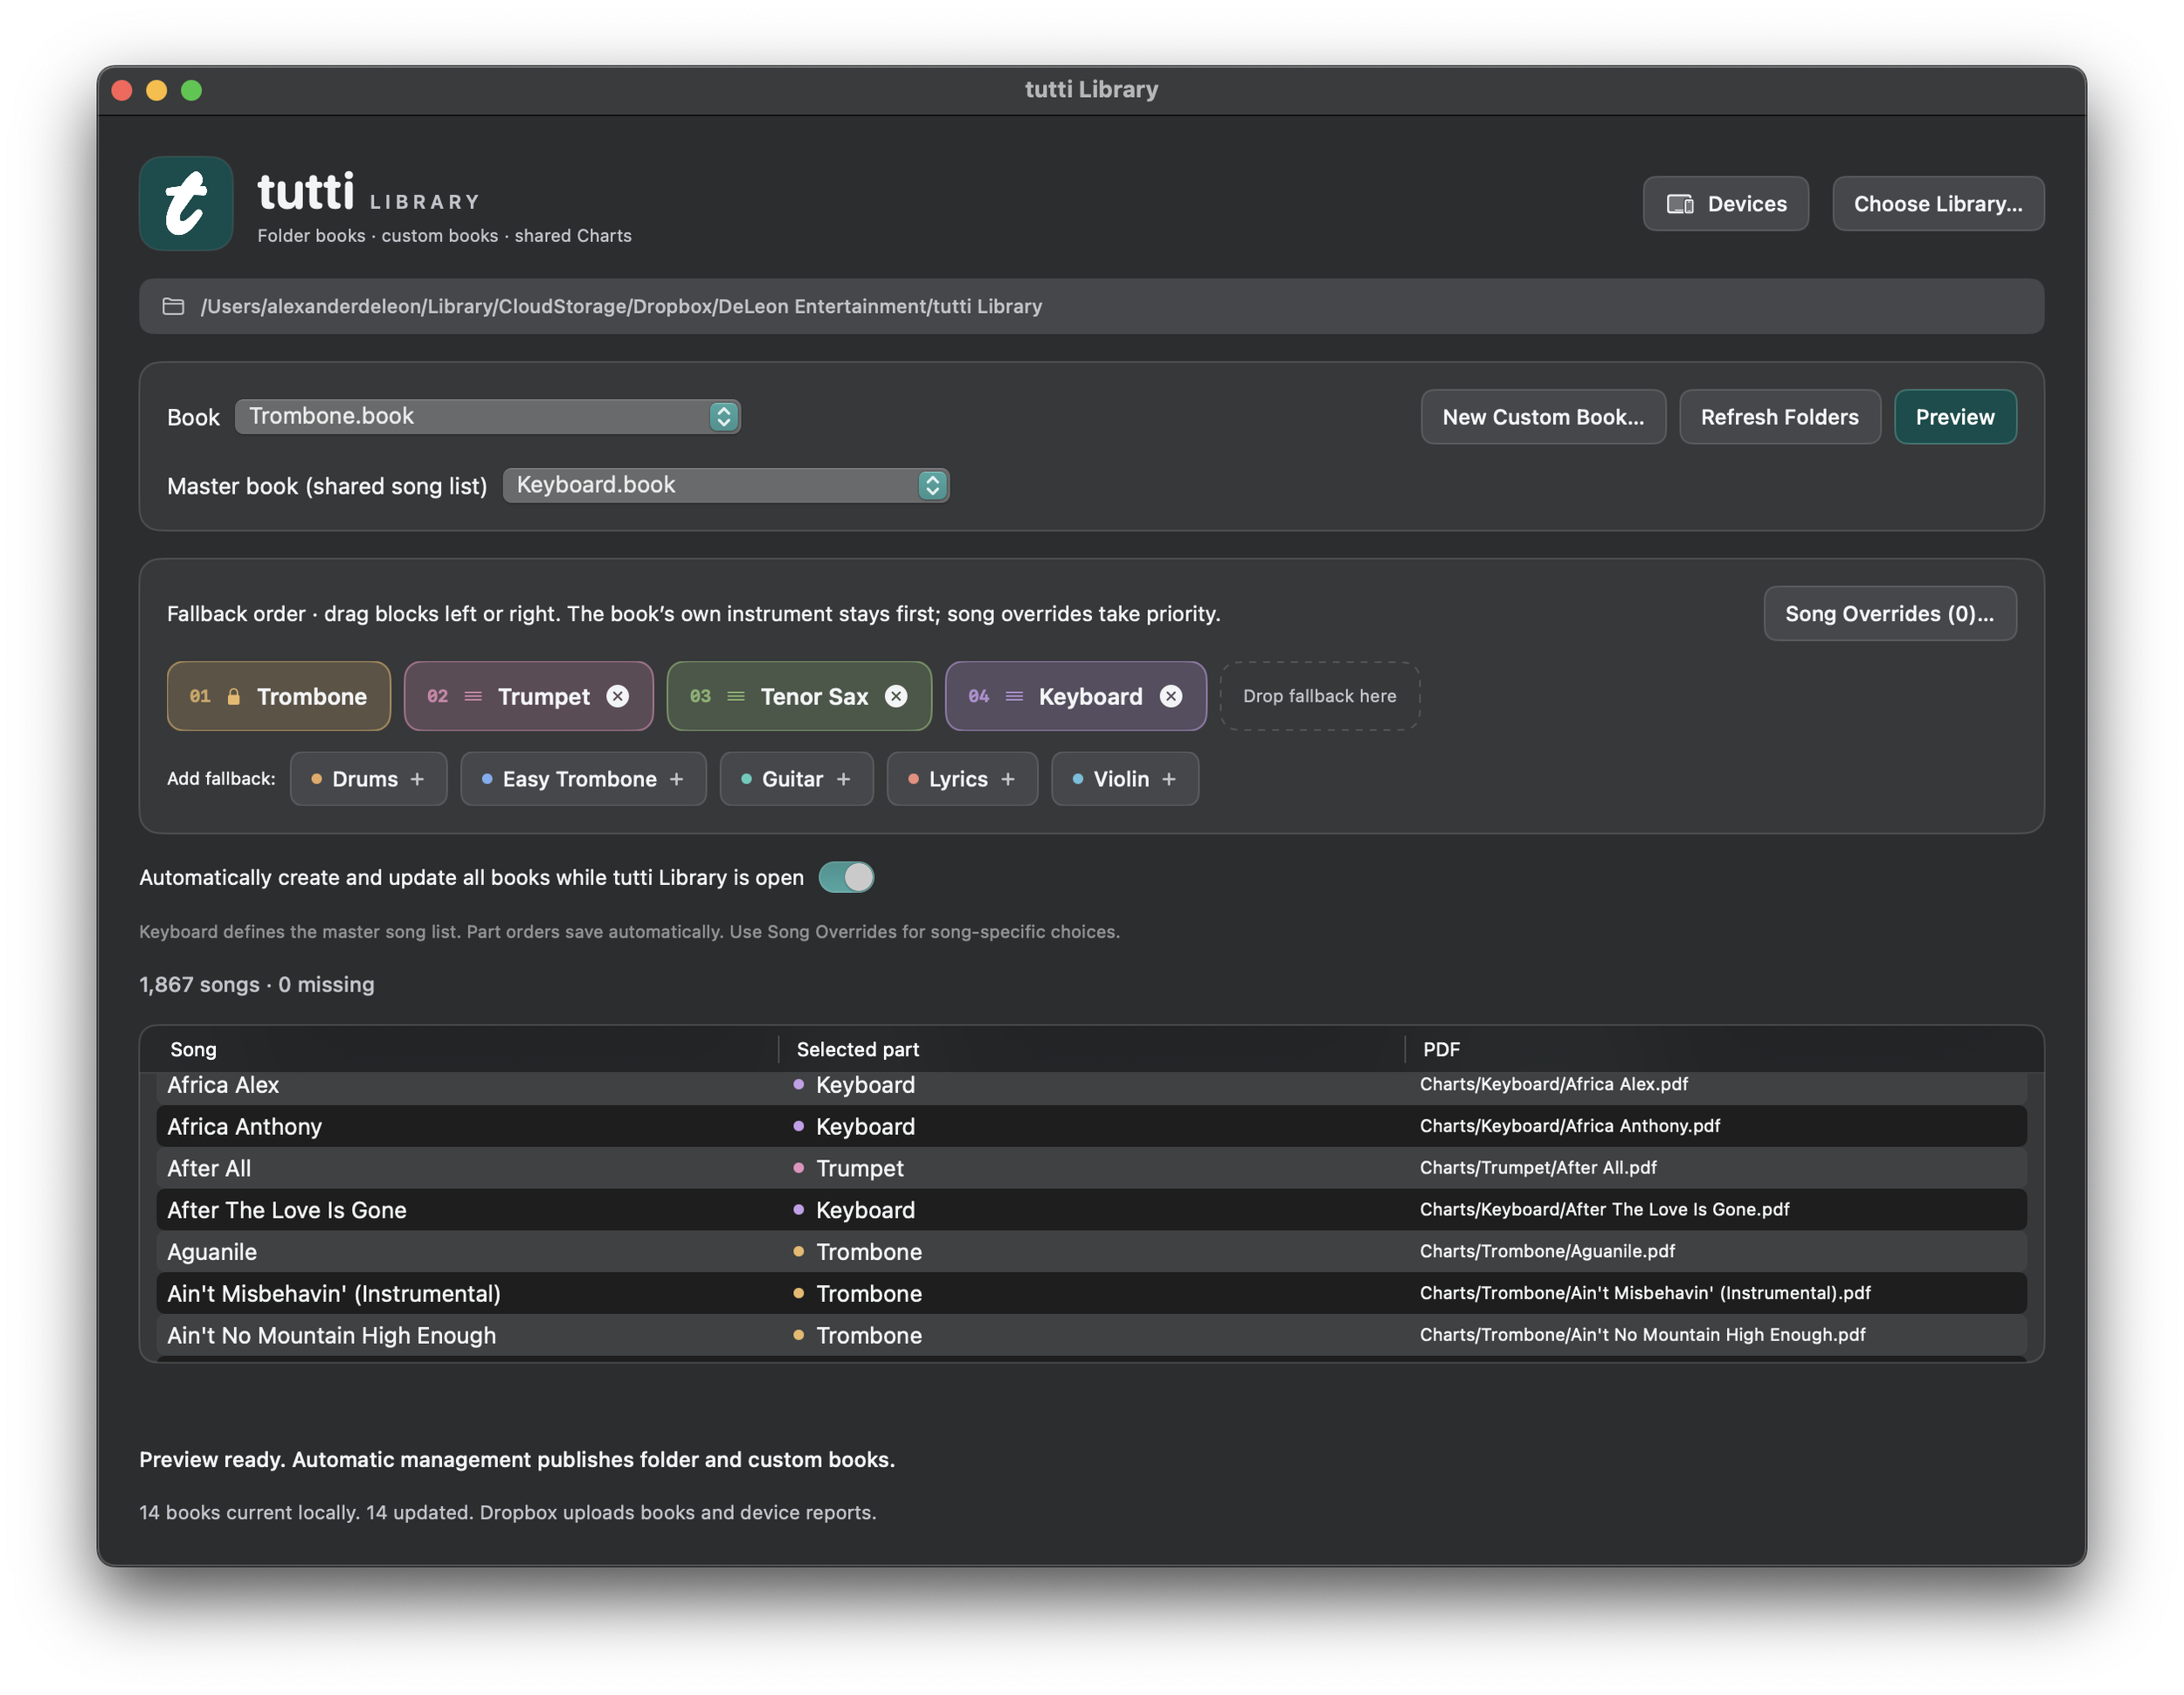This screenshot has height=1695, width=2184.
Task: Click the lock icon on Trombone block
Action: click(233, 696)
